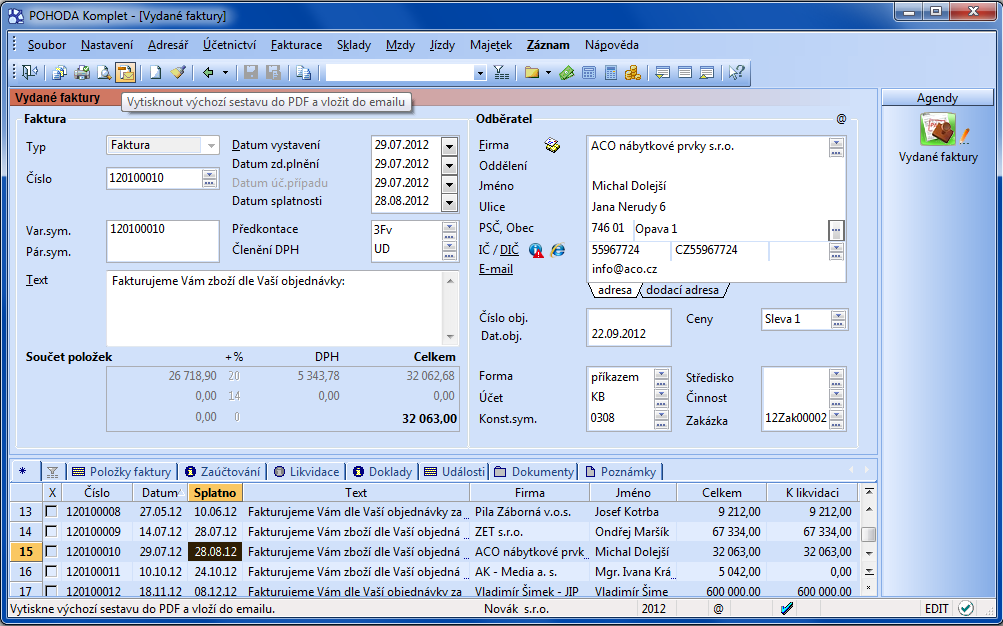Tick checkbox for invoice 120100011
1003x626 pixels.
pos(51,571)
